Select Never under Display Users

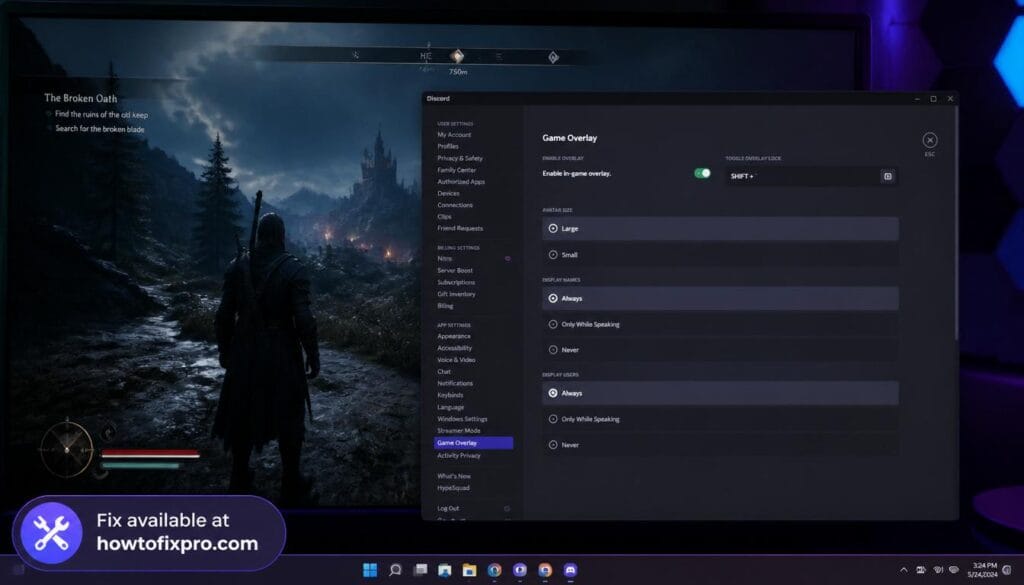tap(720, 445)
